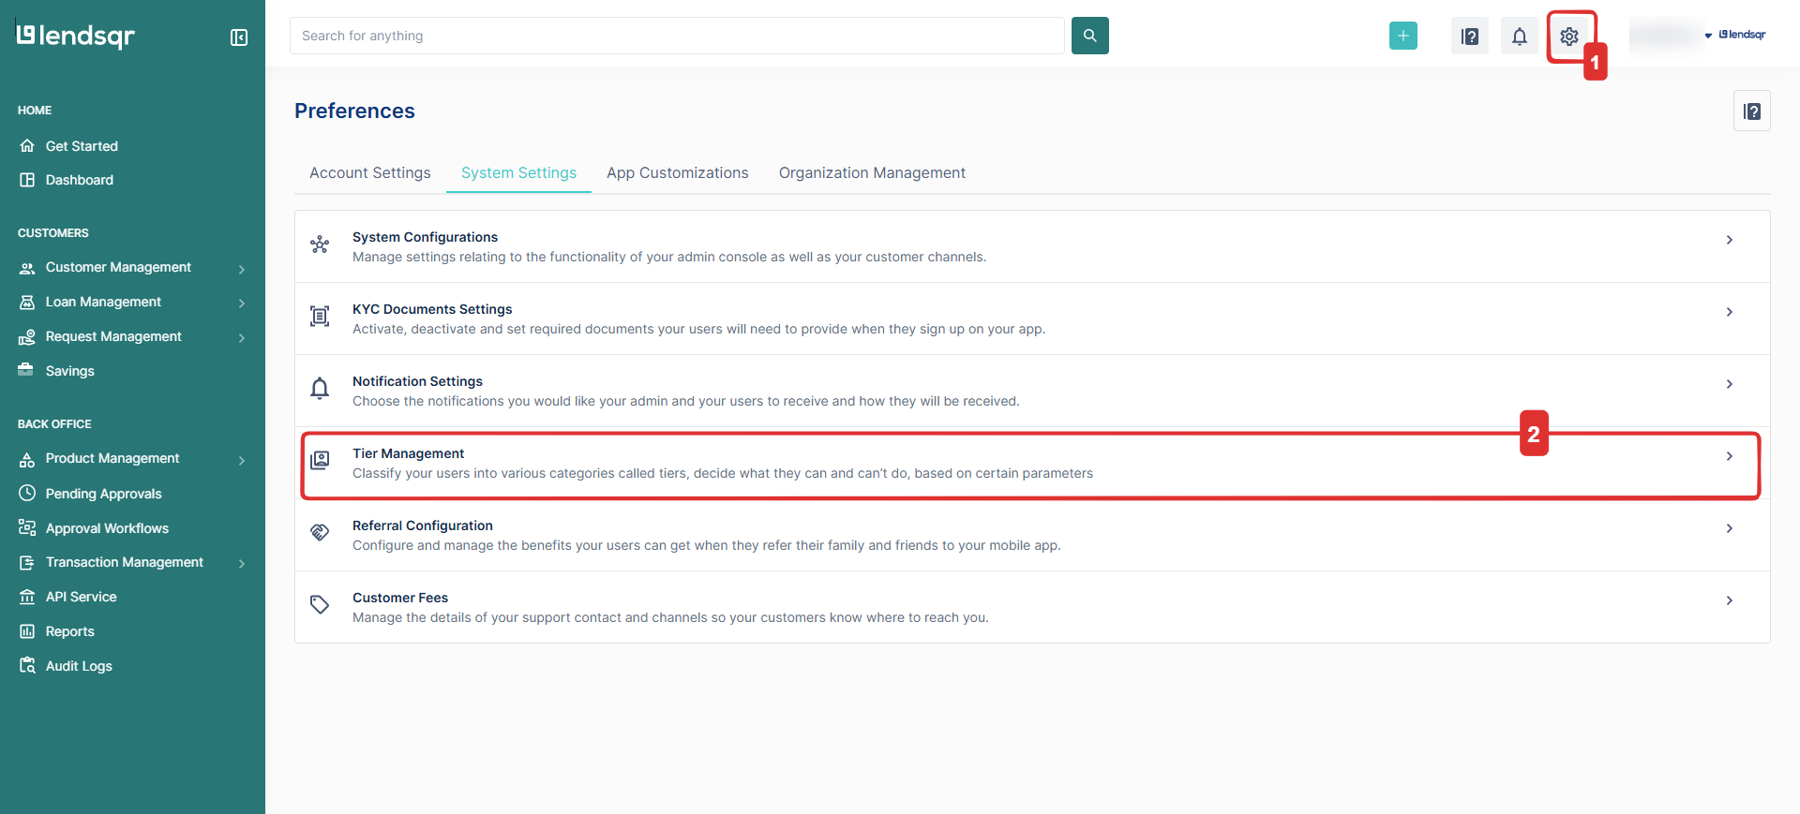Click the green plus quick-add button
Viewport: 1800px width, 814px height.
tap(1403, 36)
